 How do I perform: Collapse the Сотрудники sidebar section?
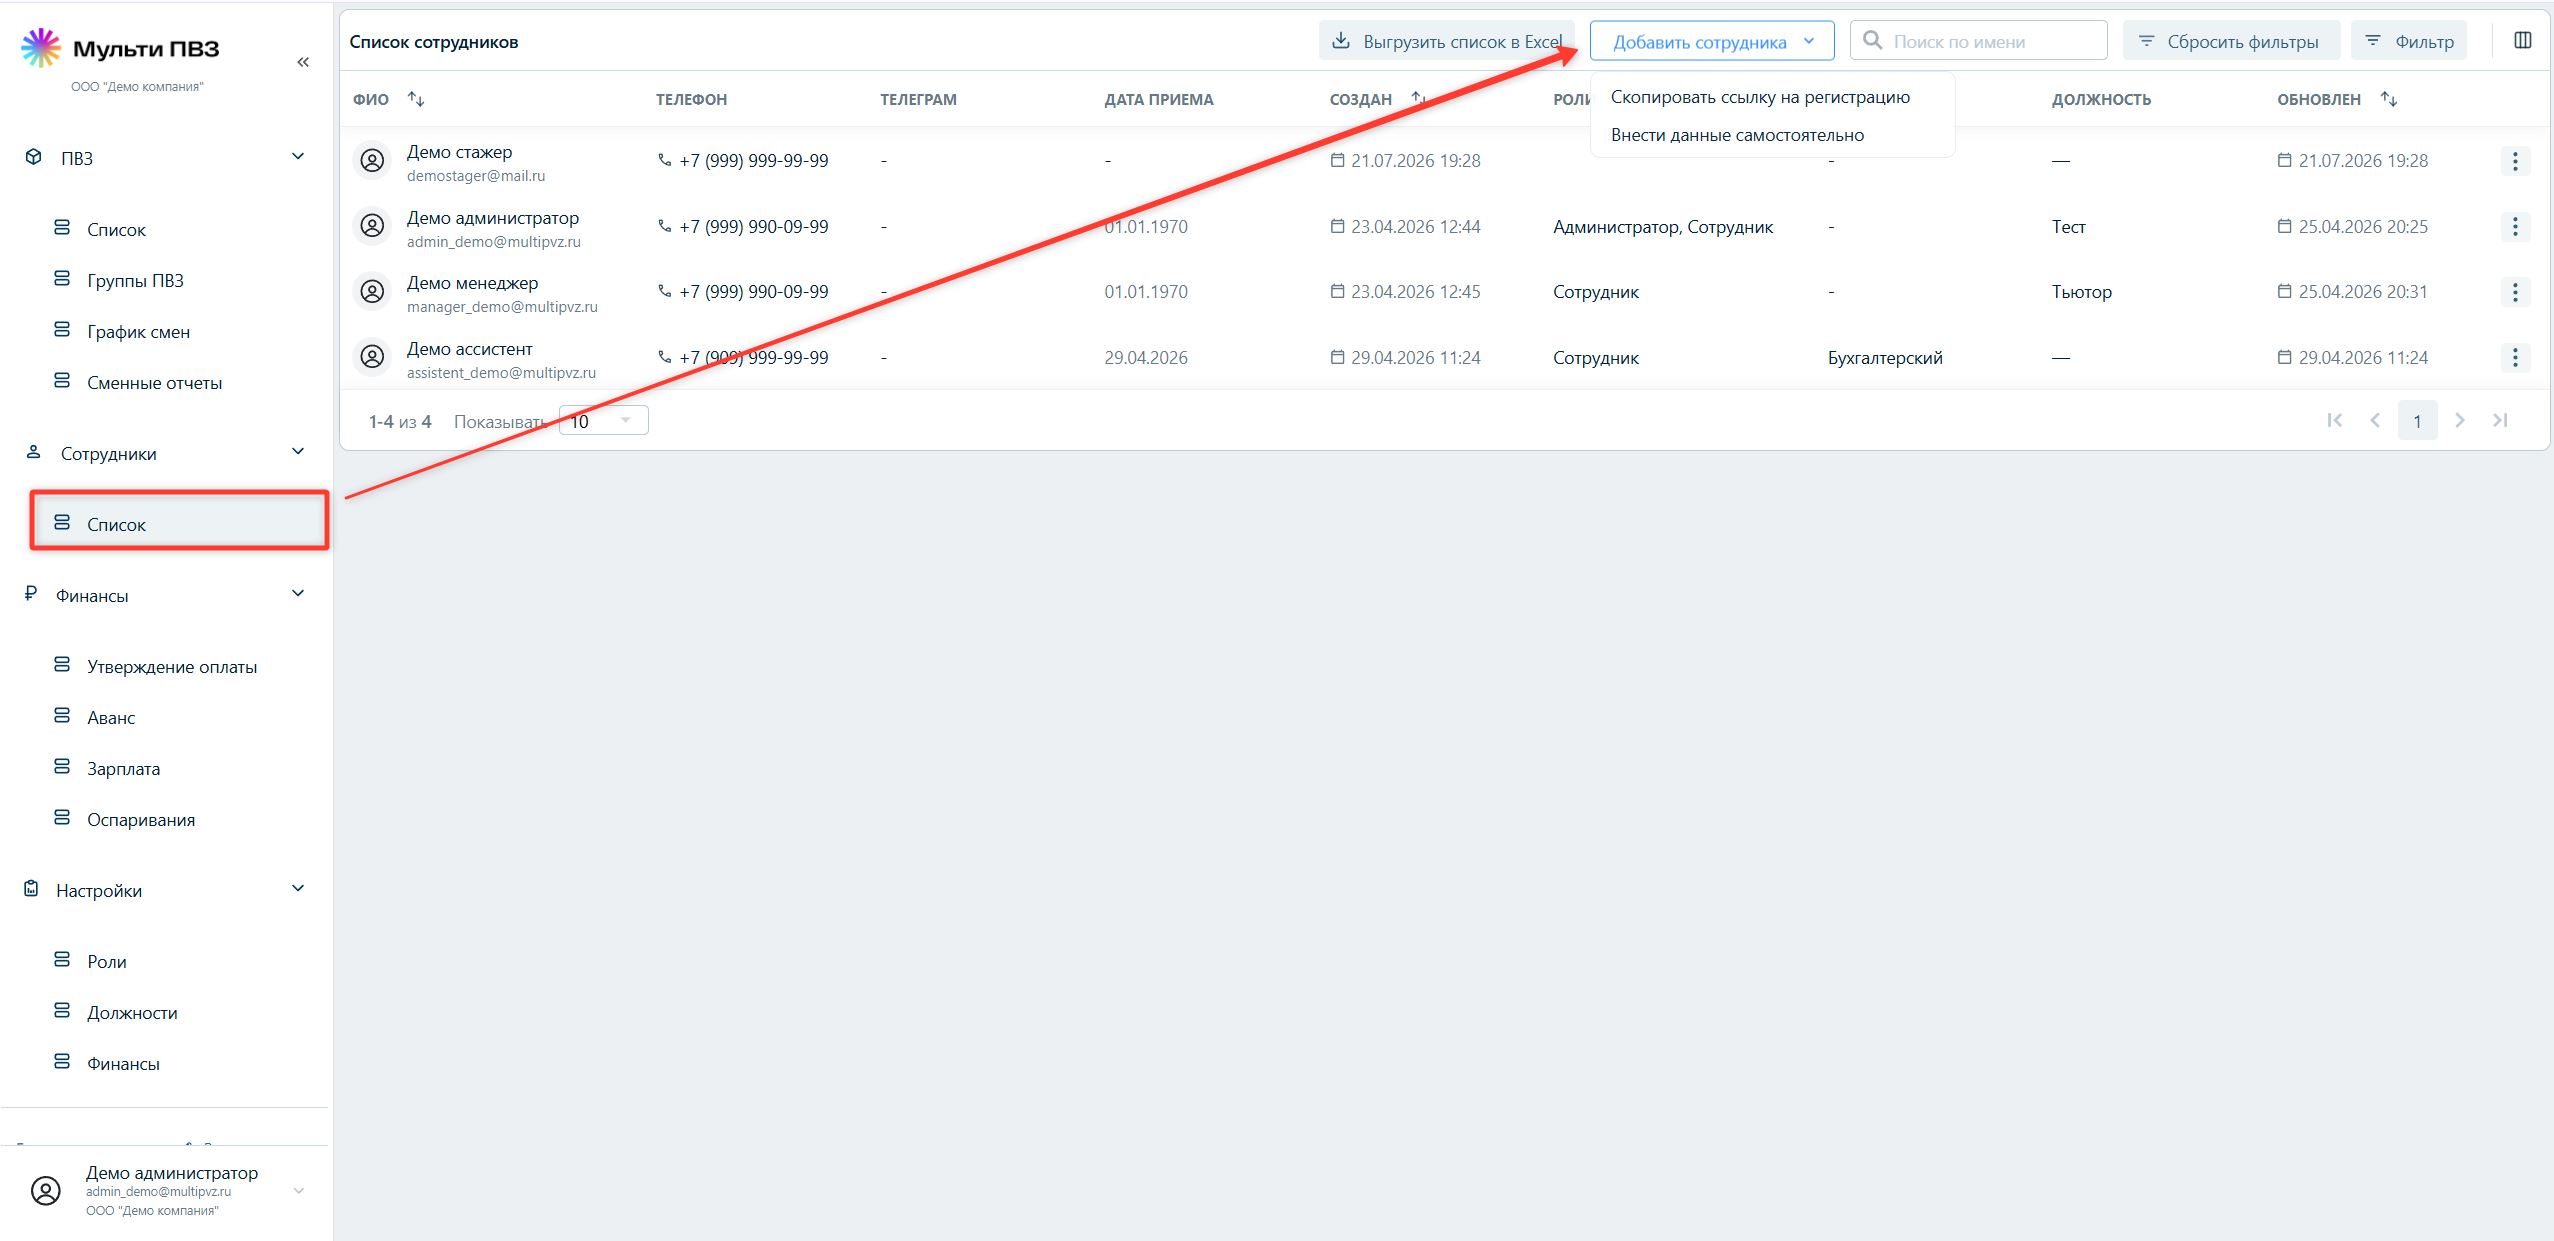[298, 452]
